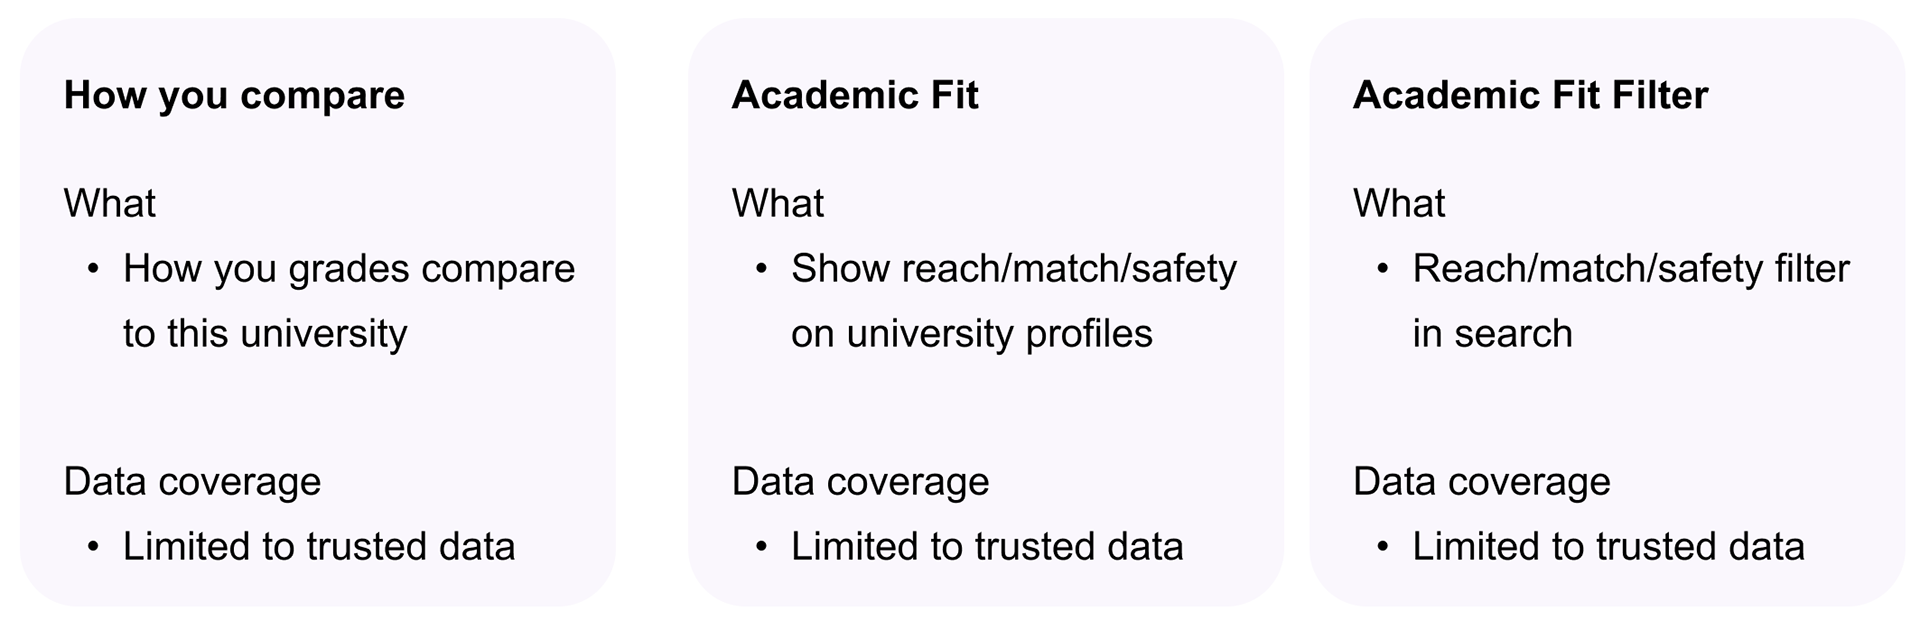Click bullet point before "How you grades compare"

click(93, 270)
